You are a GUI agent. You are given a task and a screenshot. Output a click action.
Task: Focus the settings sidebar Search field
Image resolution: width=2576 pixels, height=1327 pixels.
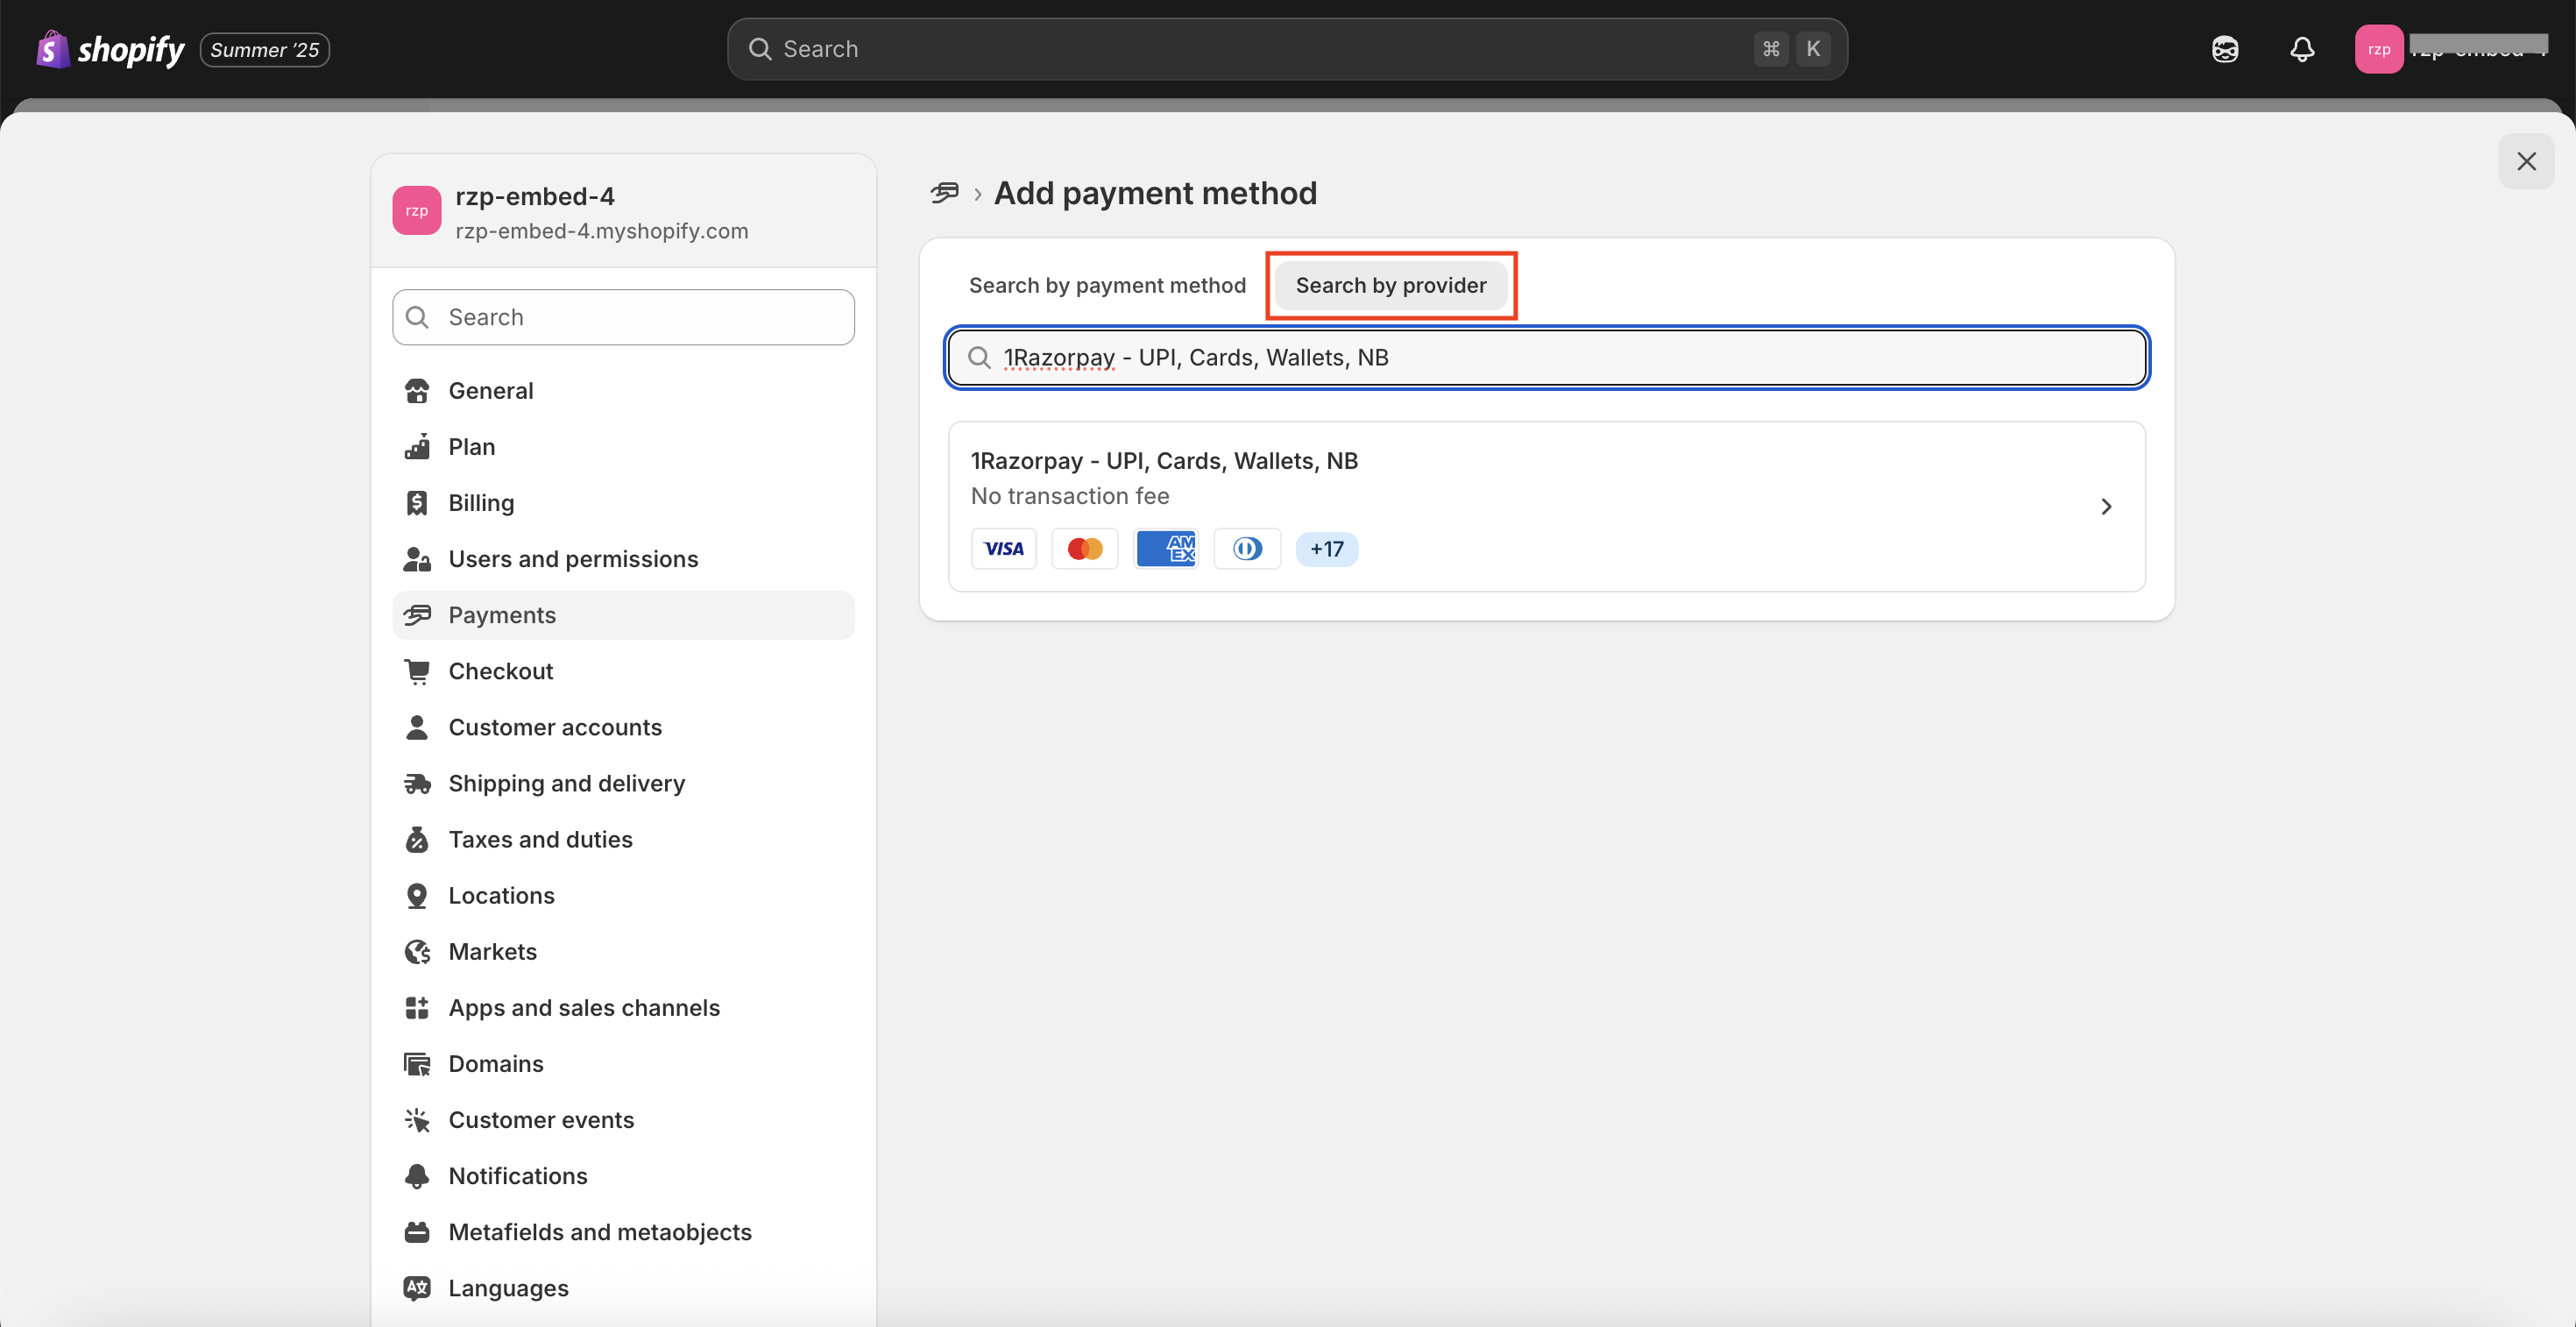623,317
